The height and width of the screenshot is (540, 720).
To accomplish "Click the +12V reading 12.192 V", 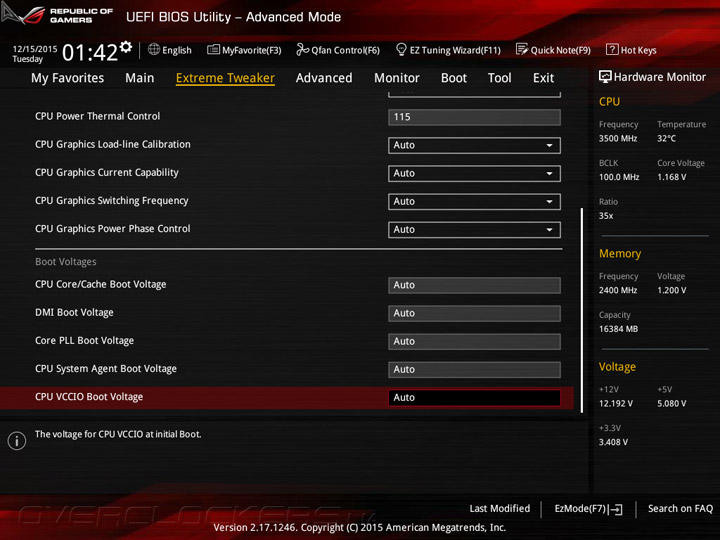I will [x=615, y=404].
